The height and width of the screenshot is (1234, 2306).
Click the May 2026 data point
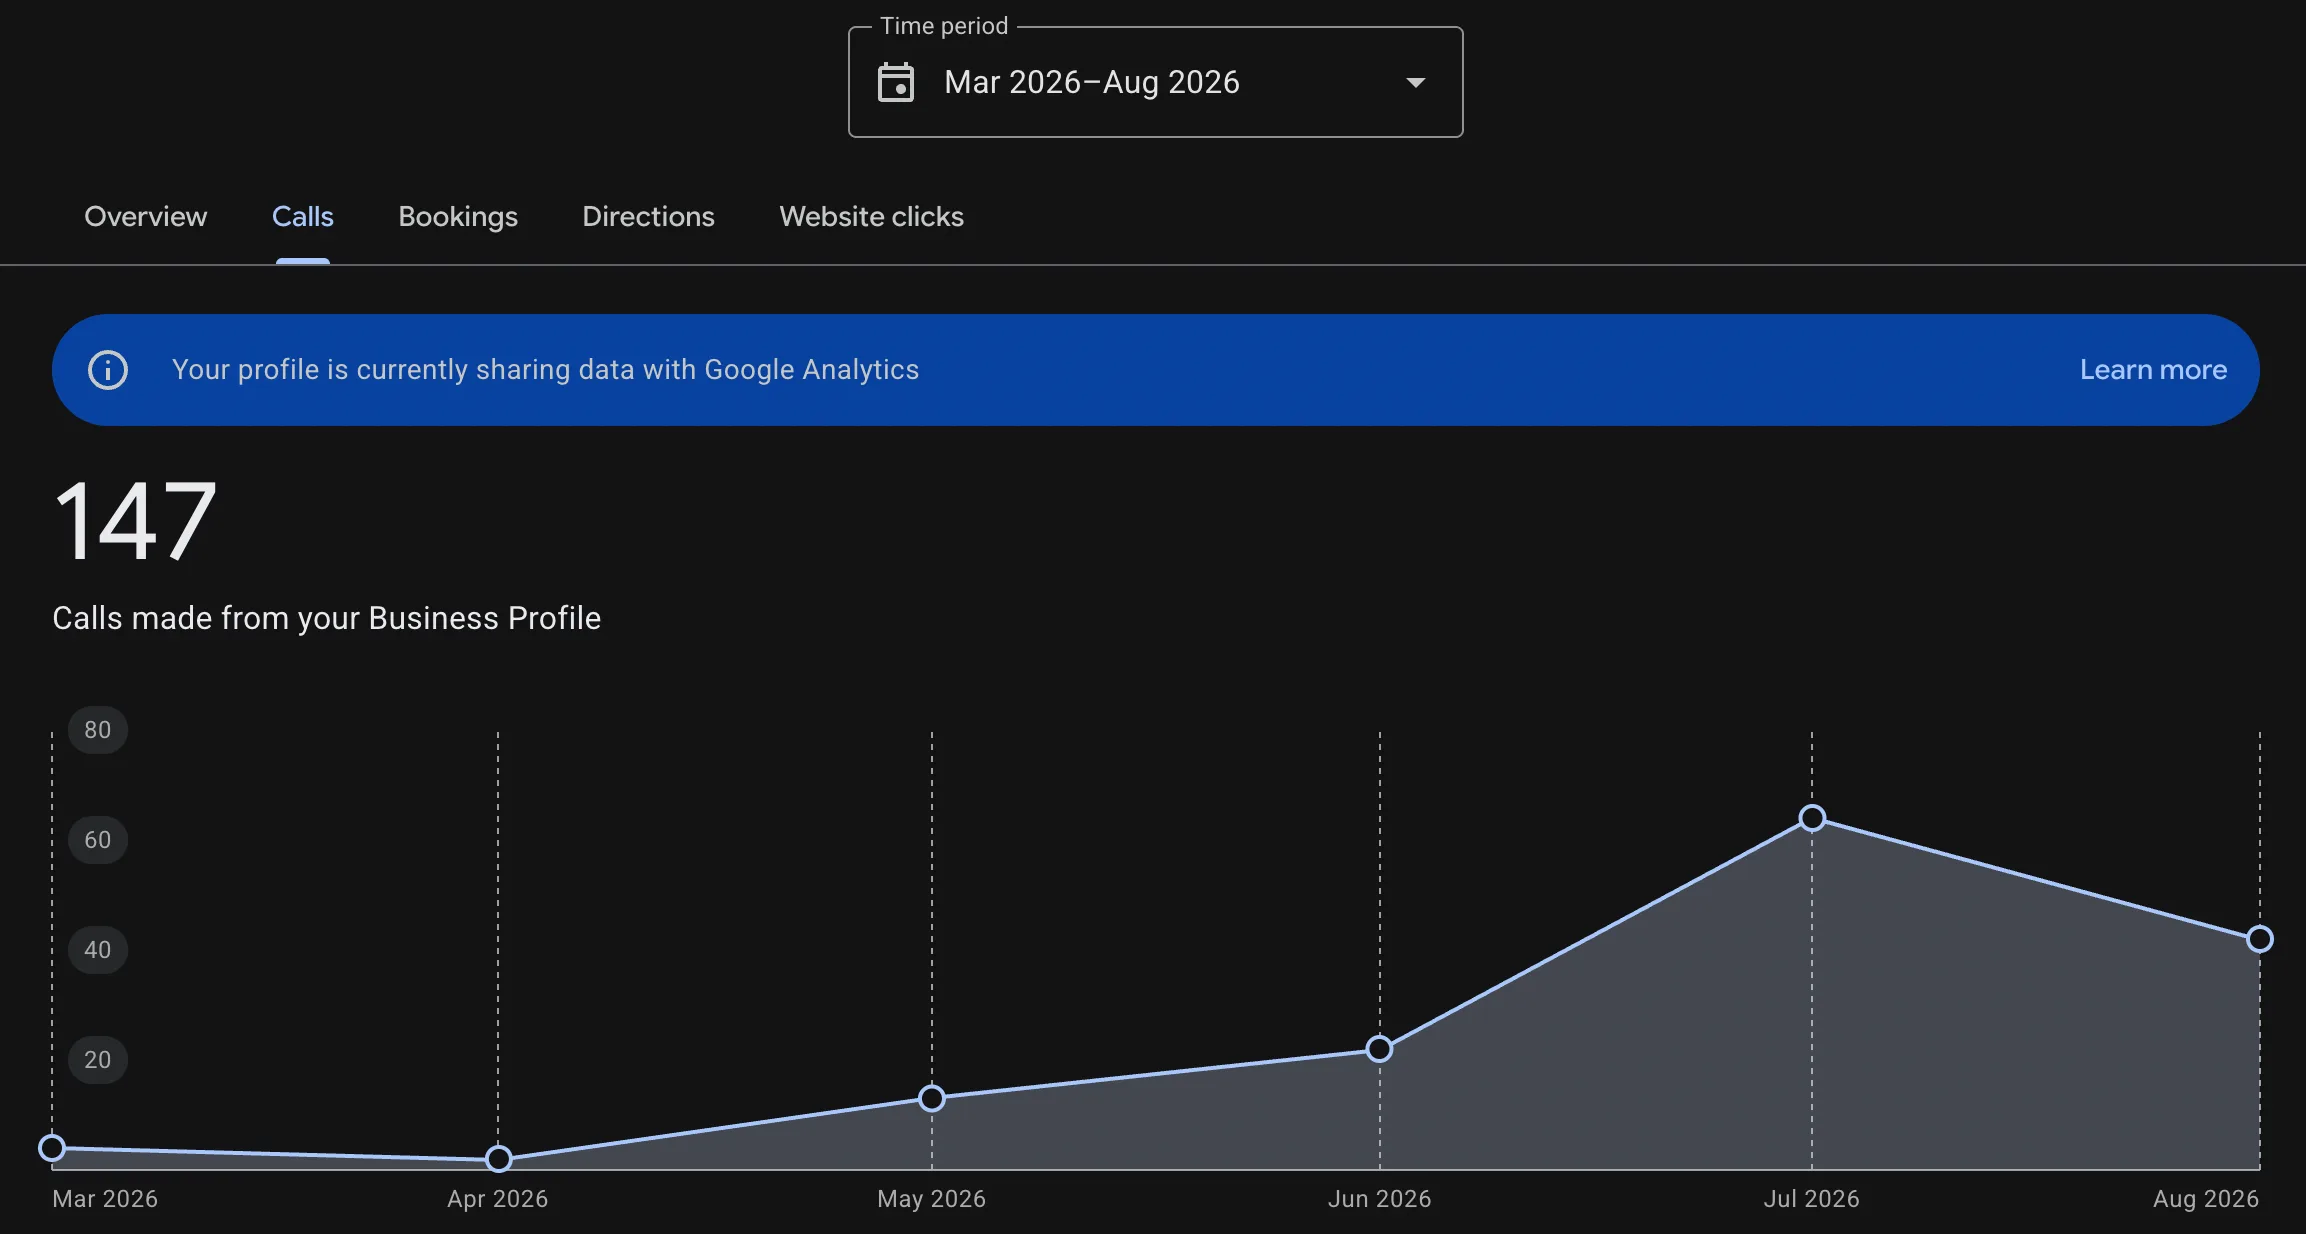tap(932, 1098)
